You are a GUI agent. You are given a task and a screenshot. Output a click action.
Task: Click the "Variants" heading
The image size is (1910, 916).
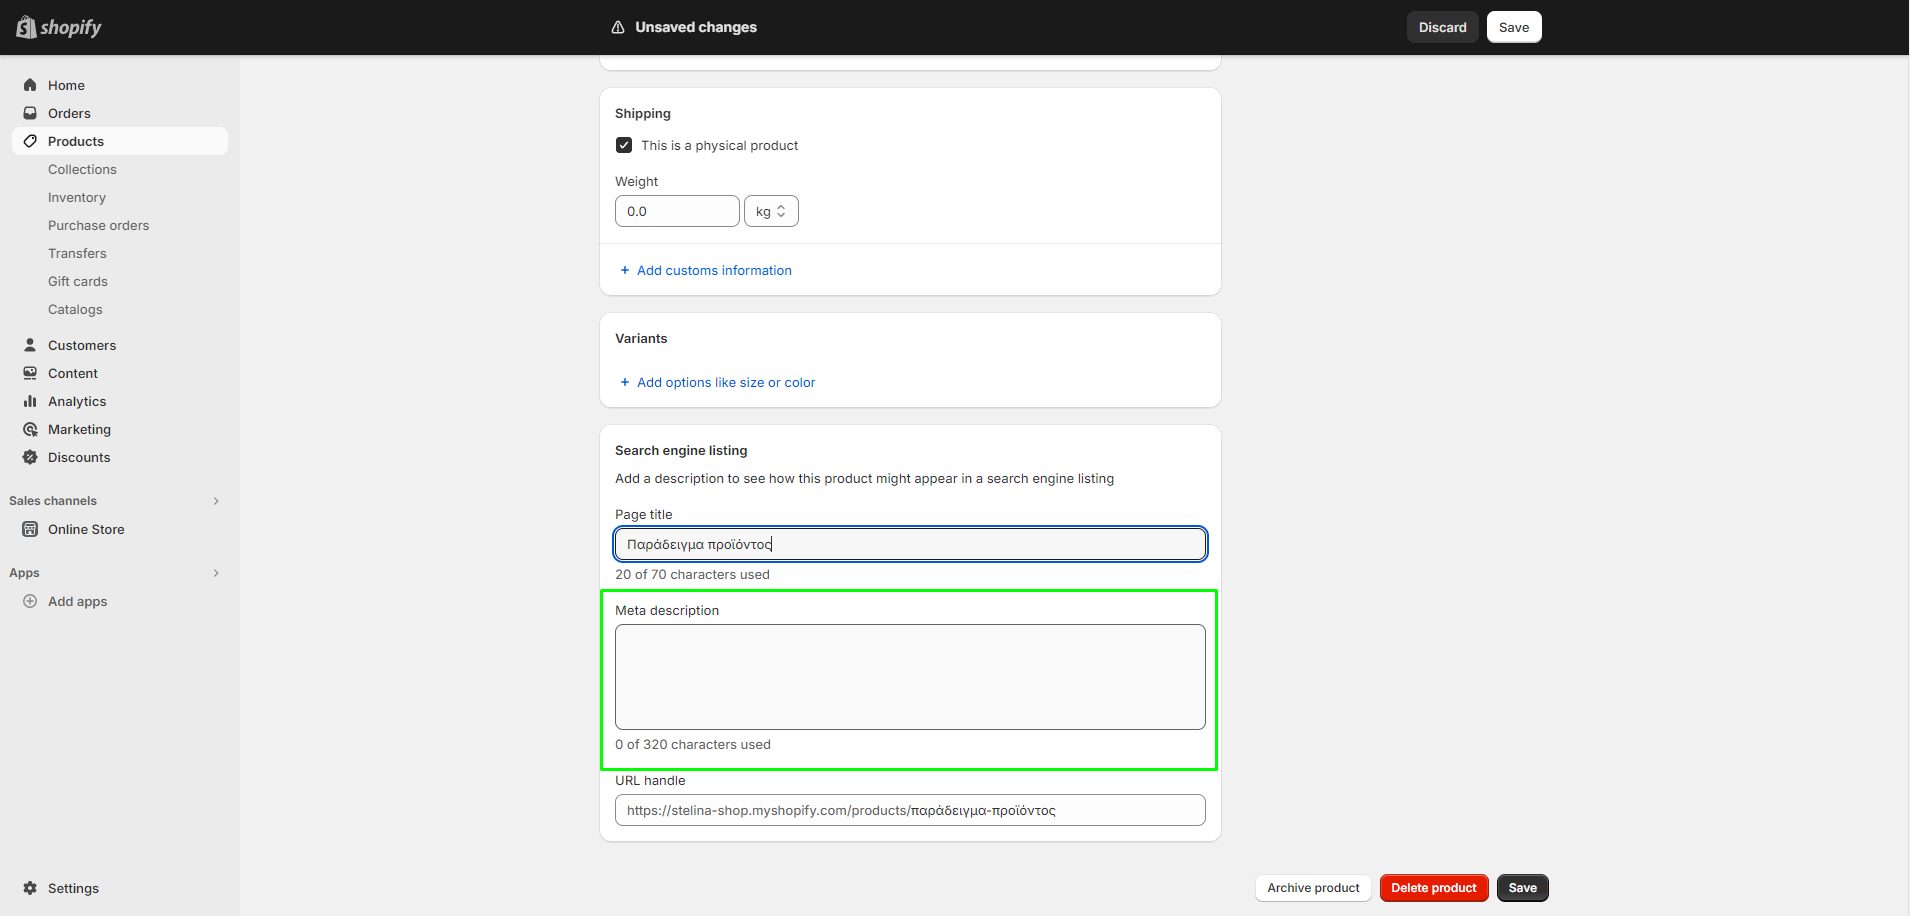click(x=641, y=338)
